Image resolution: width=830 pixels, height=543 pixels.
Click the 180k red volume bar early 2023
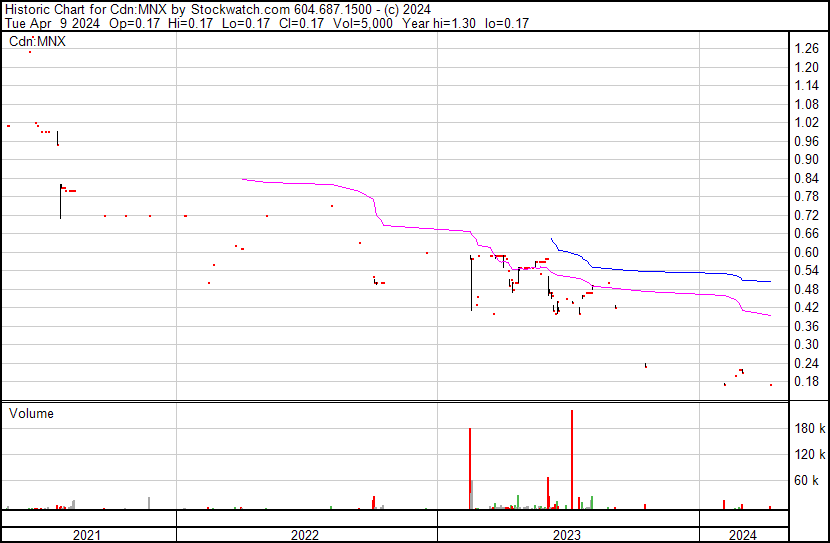pyautogui.click(x=470, y=468)
